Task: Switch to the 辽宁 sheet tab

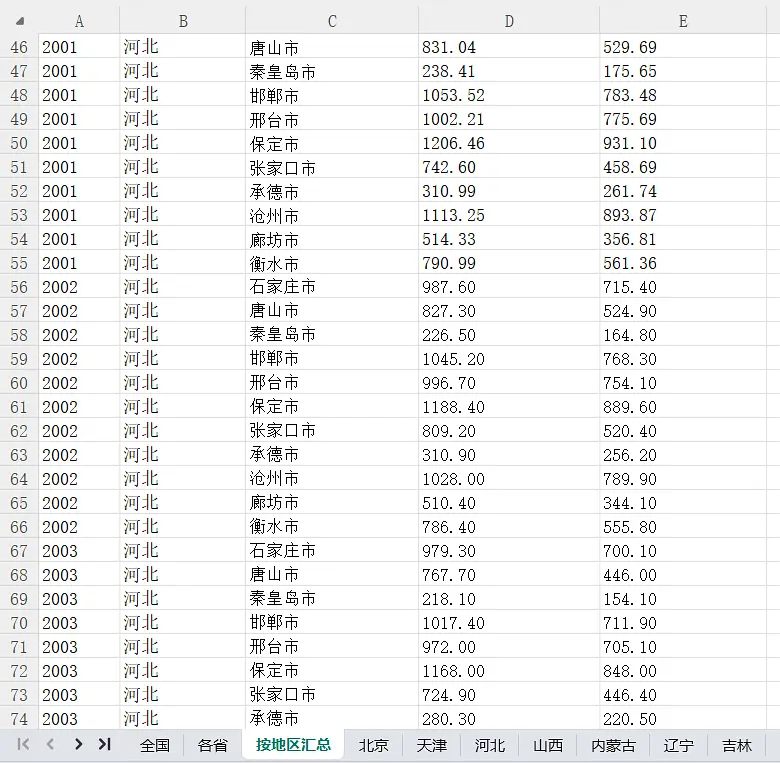Action: point(679,745)
